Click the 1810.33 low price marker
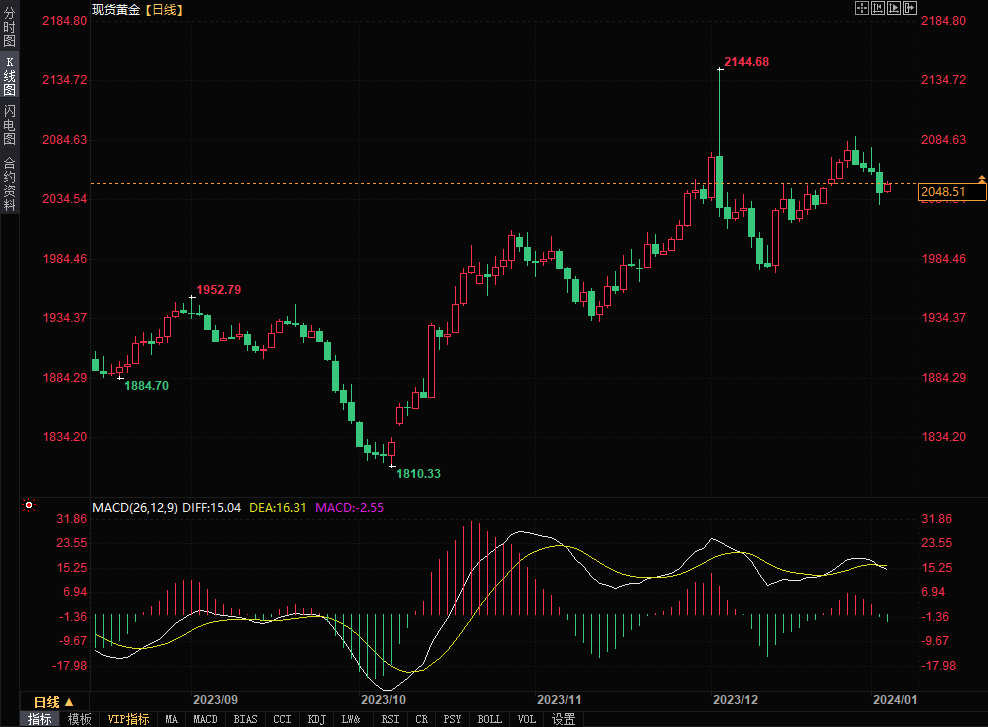This screenshot has height=727, width=988. coord(418,473)
